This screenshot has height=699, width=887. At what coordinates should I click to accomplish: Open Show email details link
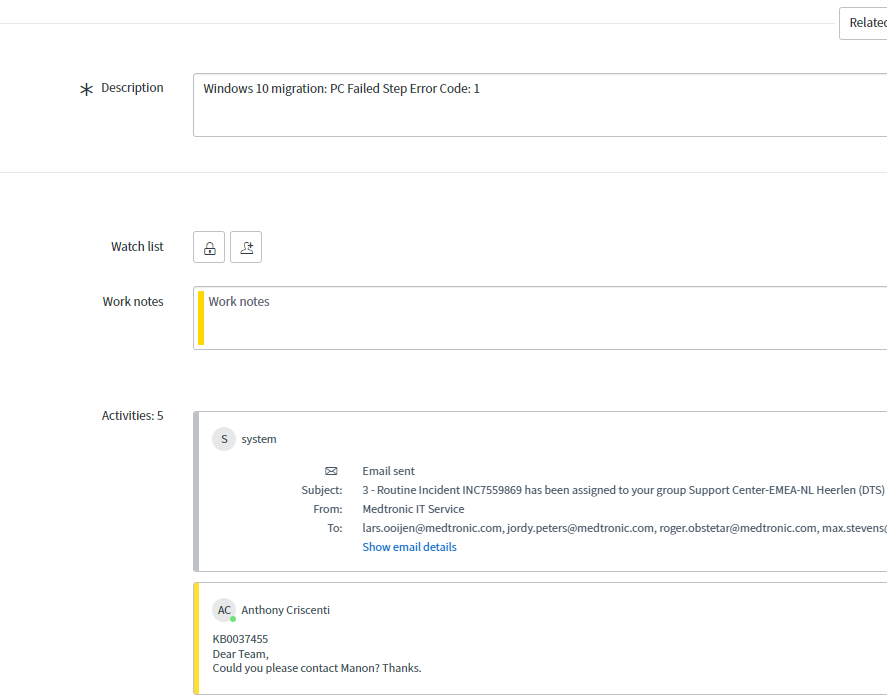409,547
